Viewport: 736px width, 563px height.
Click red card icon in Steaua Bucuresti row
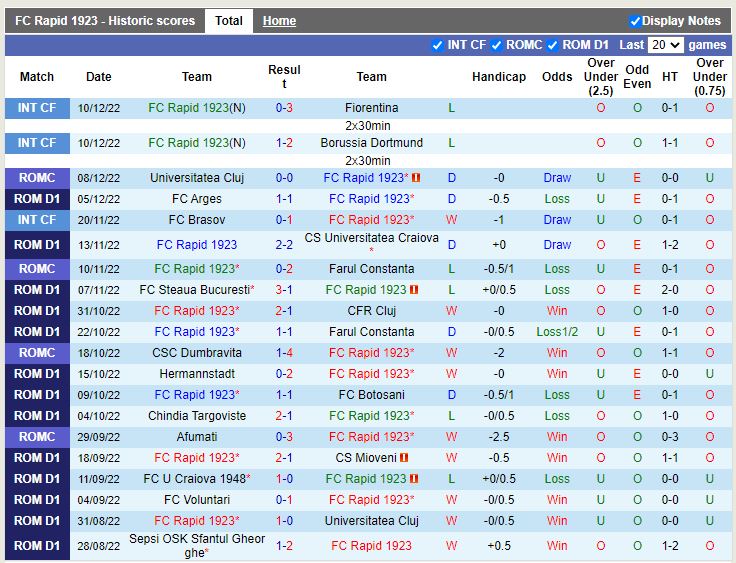coord(414,290)
